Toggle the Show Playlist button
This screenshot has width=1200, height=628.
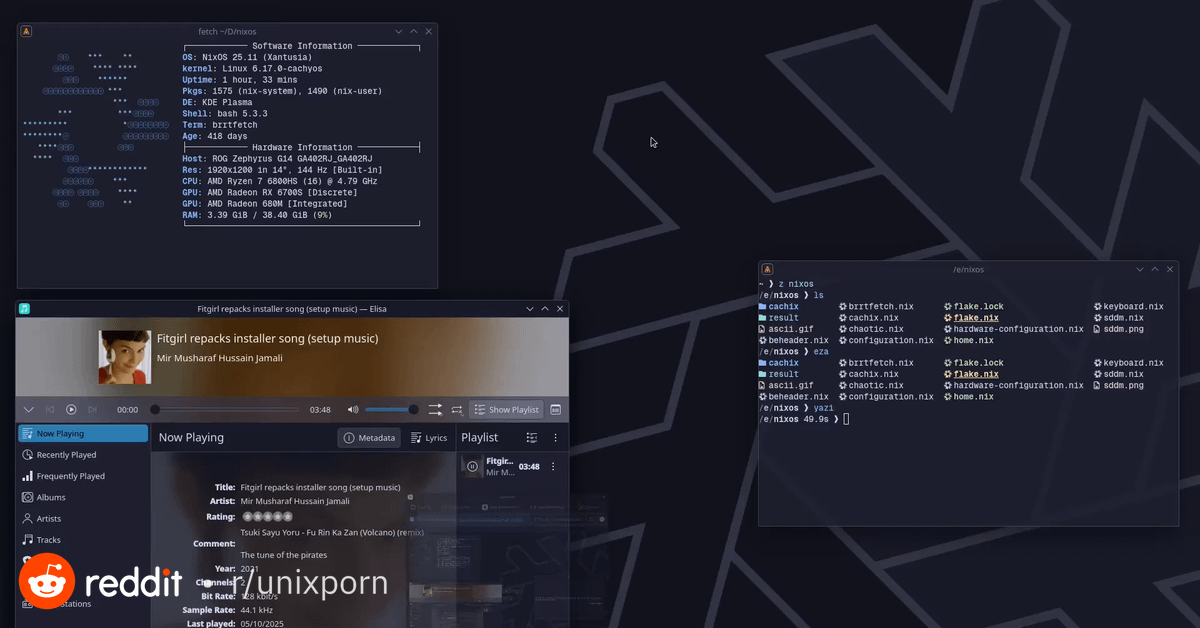coord(506,410)
